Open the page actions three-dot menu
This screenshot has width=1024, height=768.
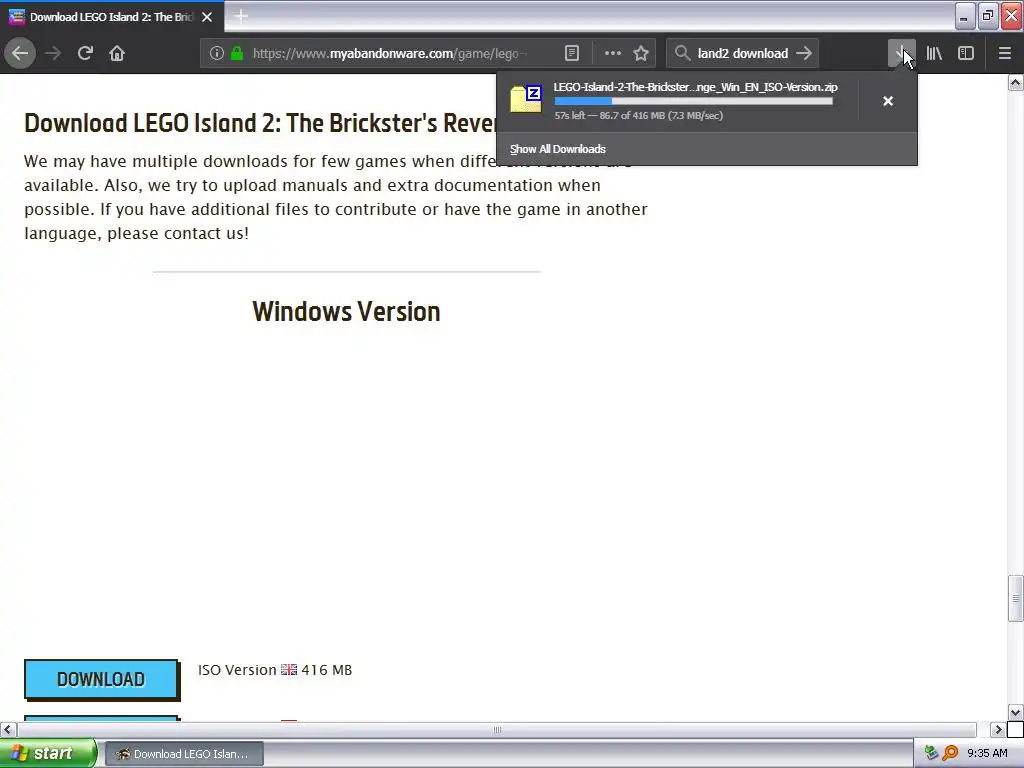coord(613,53)
